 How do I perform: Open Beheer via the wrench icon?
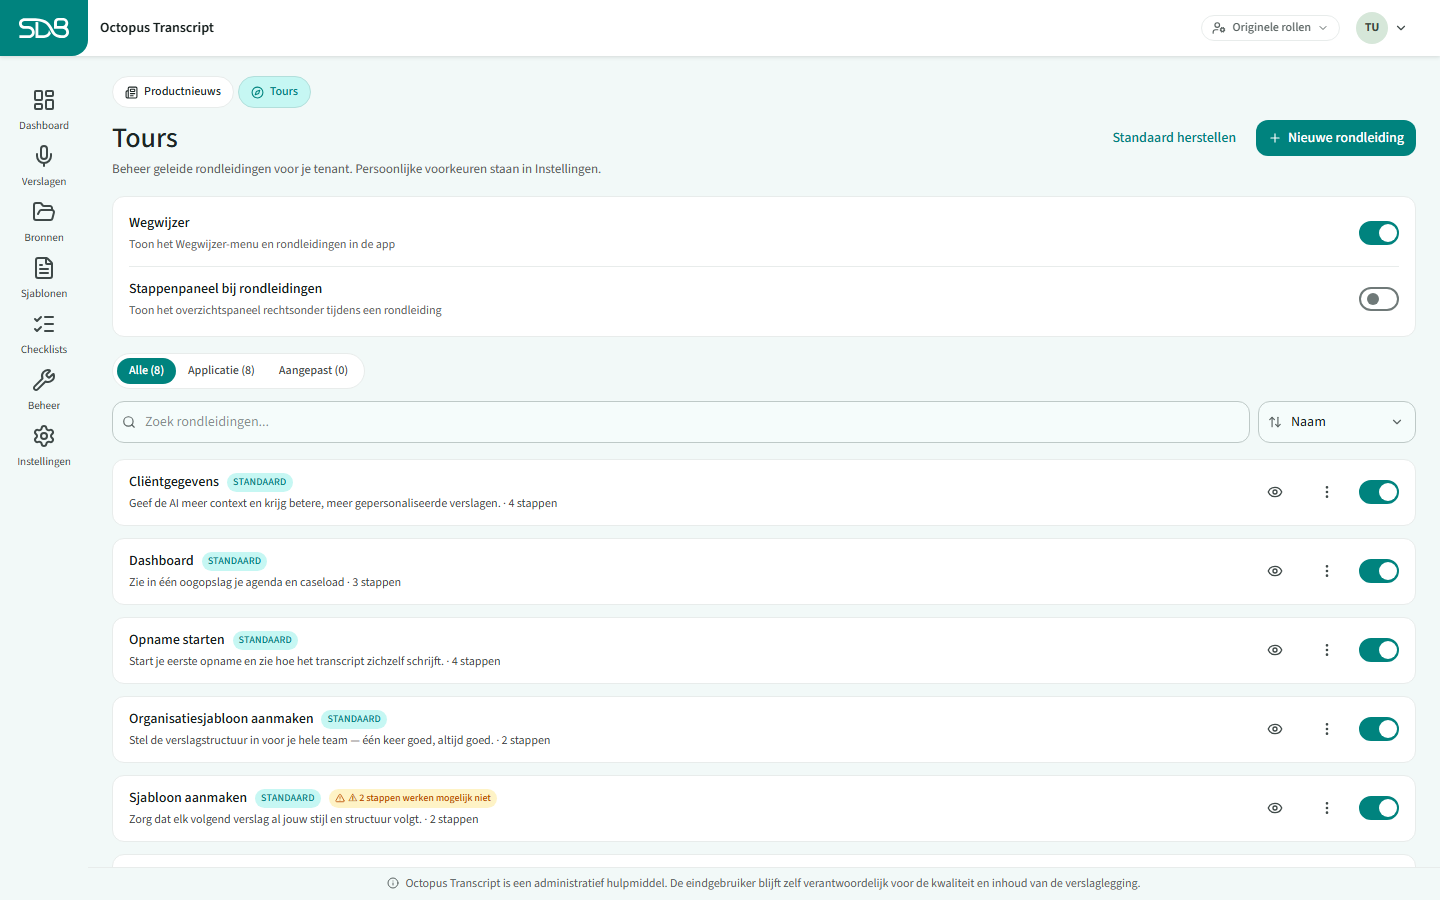click(44, 380)
